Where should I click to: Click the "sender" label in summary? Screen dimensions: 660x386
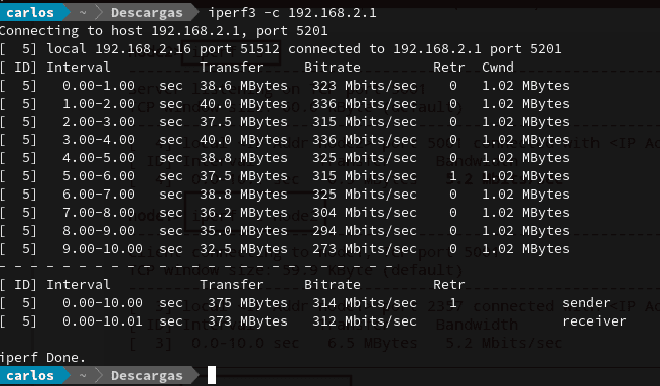pyautogui.click(x=586, y=303)
